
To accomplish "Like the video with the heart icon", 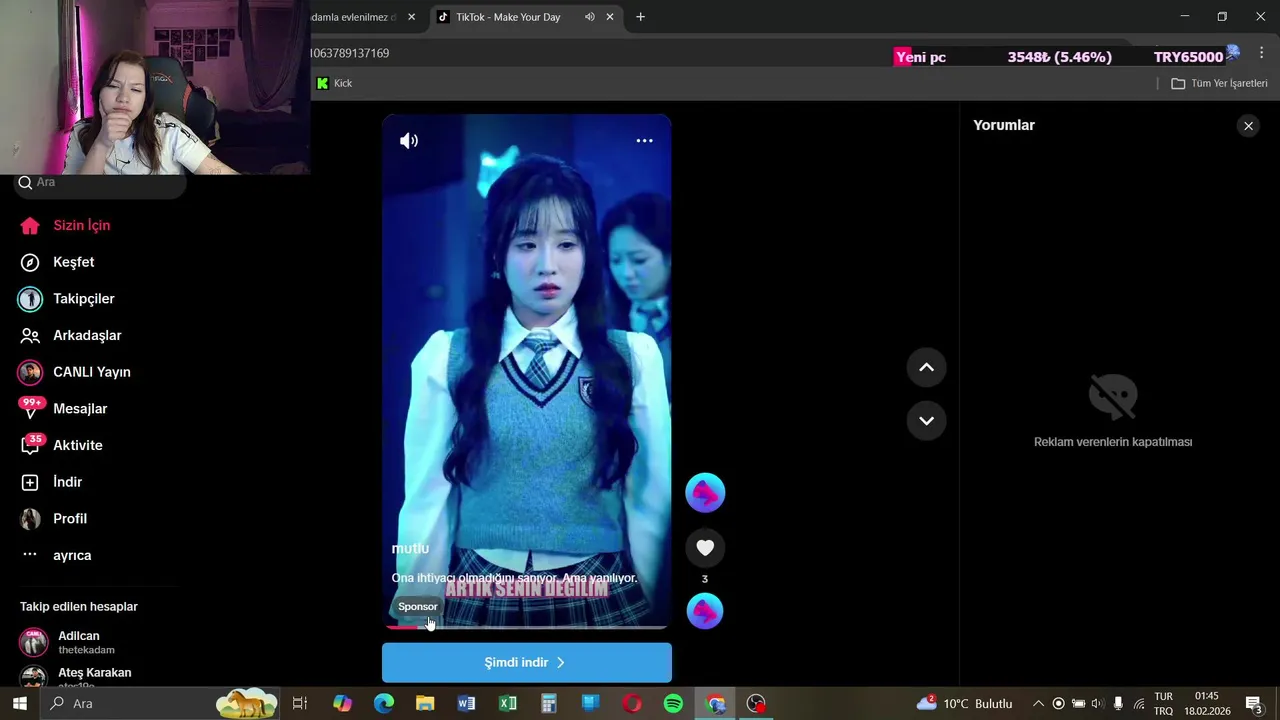I will click(705, 547).
